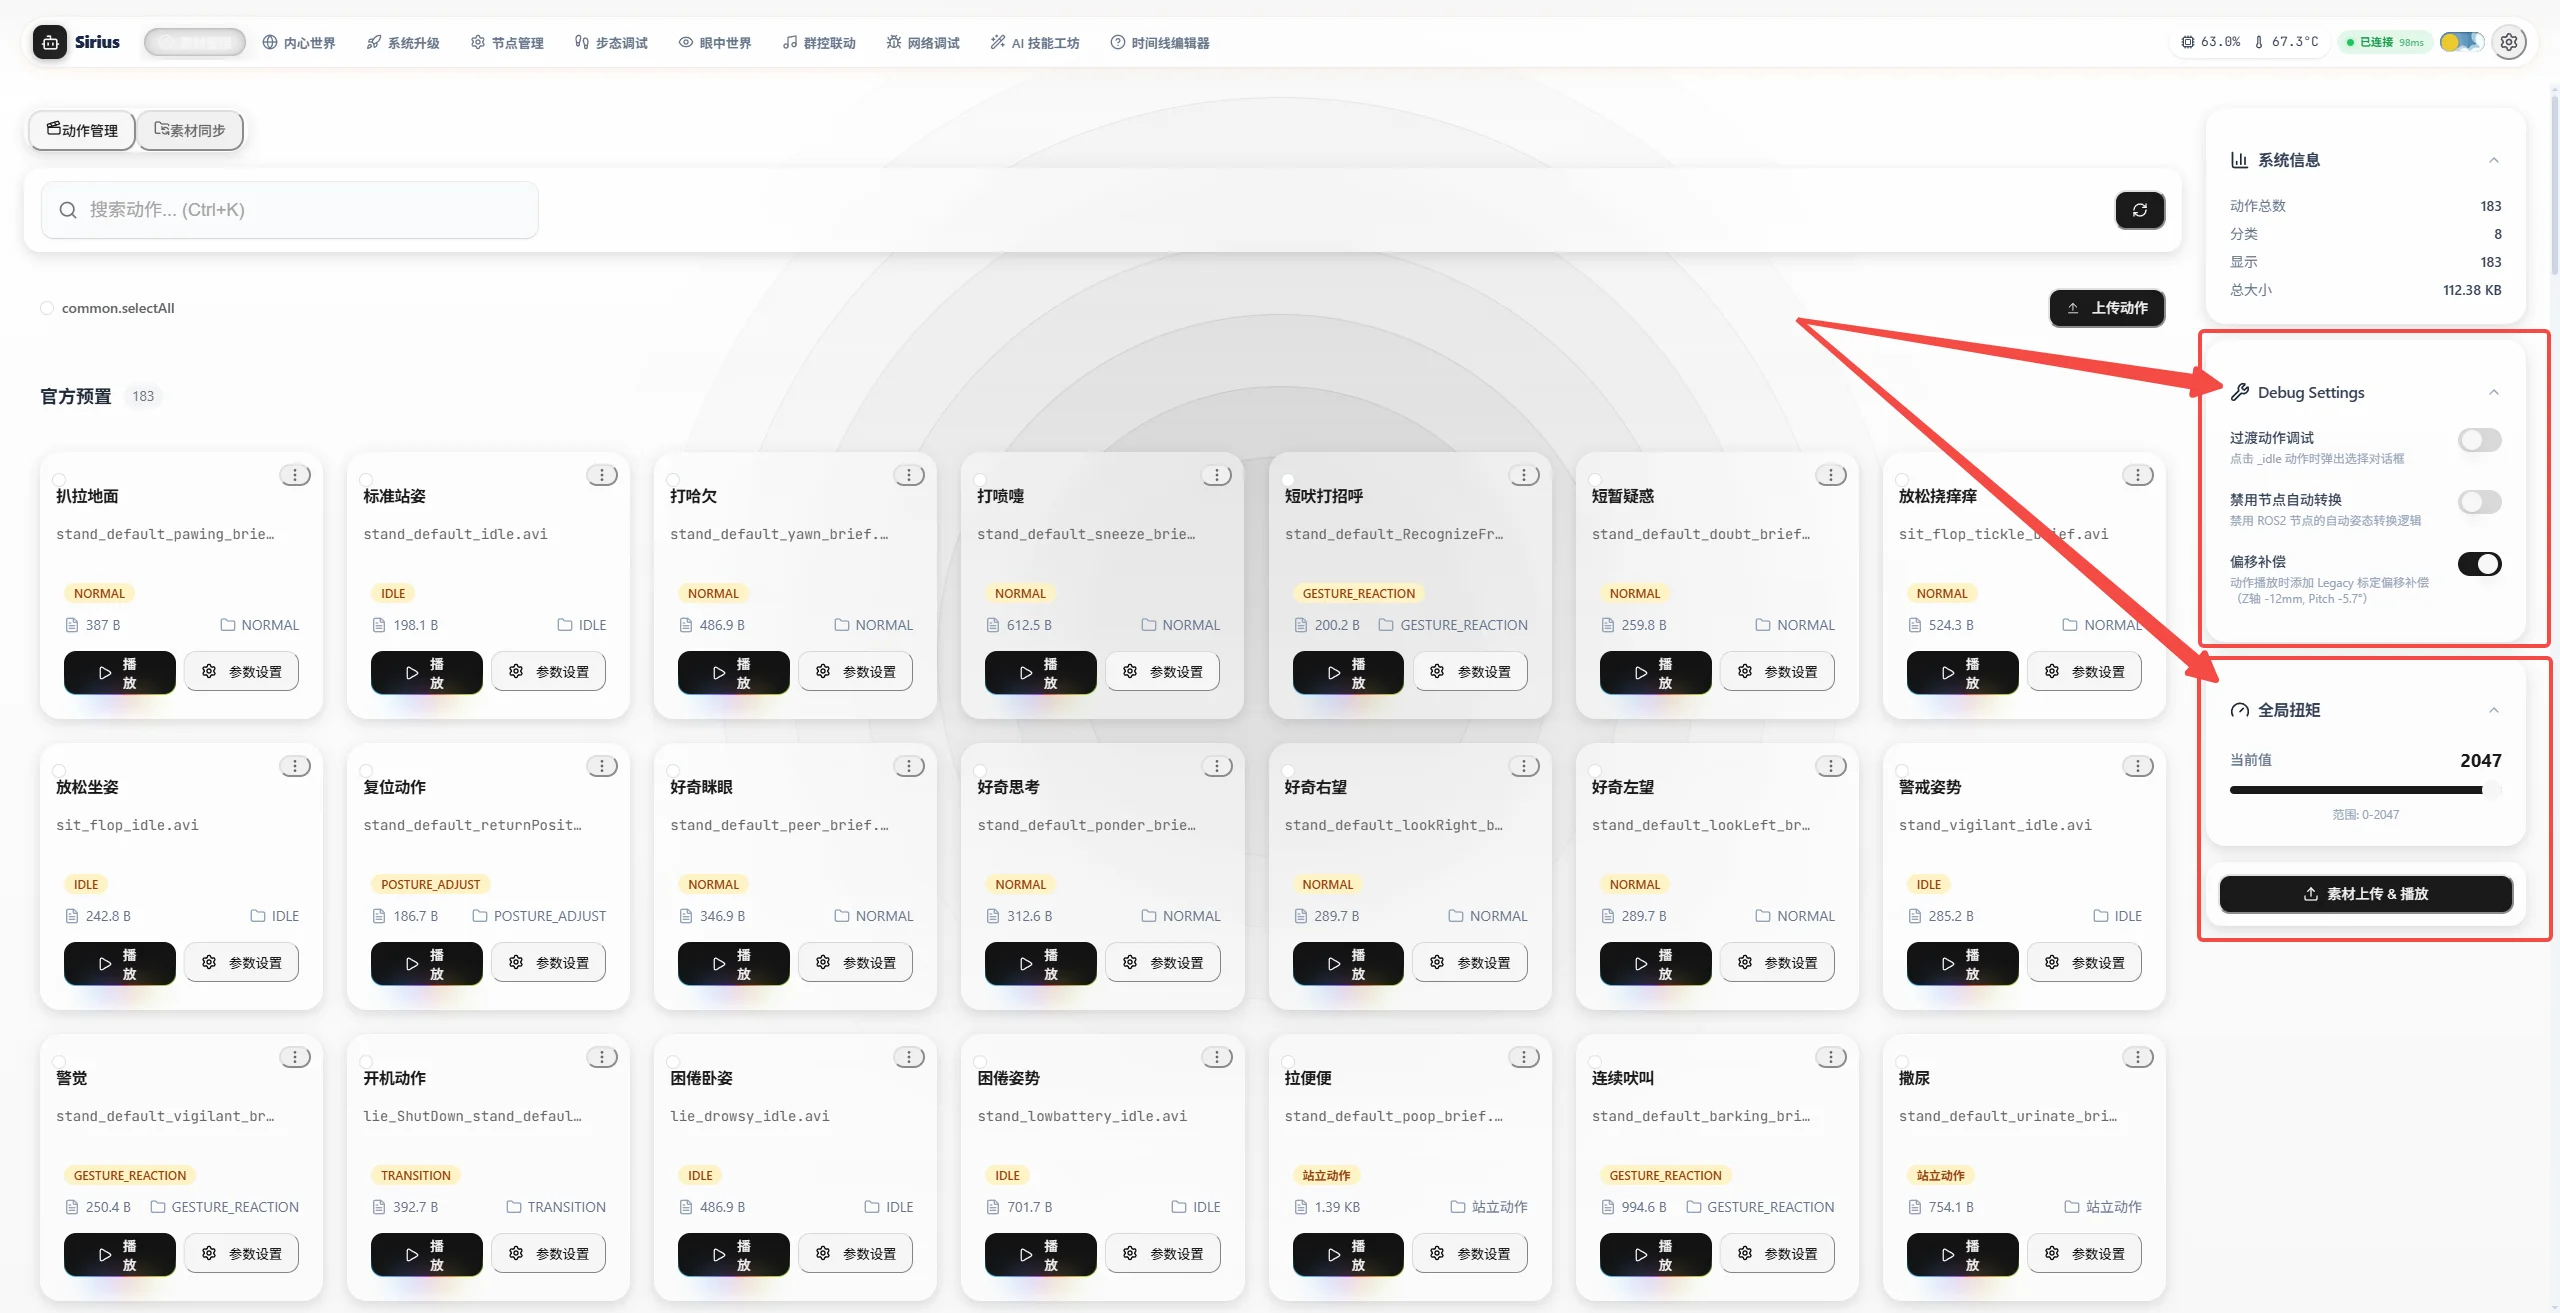
Task: Open the 系统升级 menu
Action: click(x=403, y=43)
